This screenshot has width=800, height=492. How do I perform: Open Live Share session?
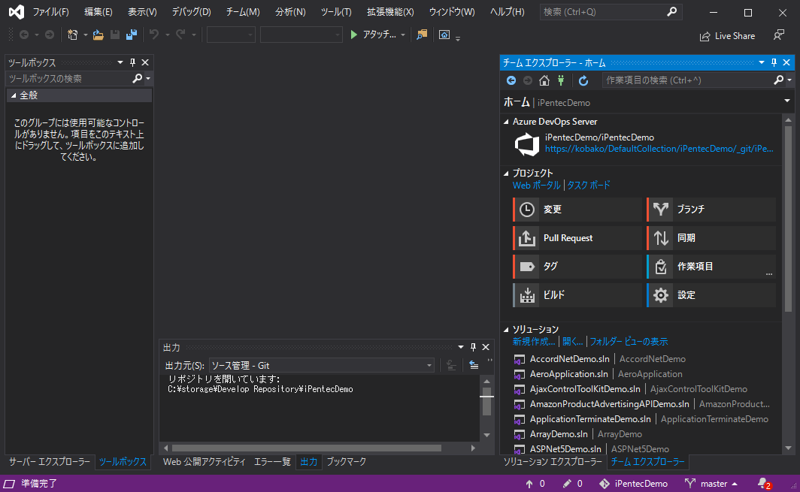click(x=727, y=36)
